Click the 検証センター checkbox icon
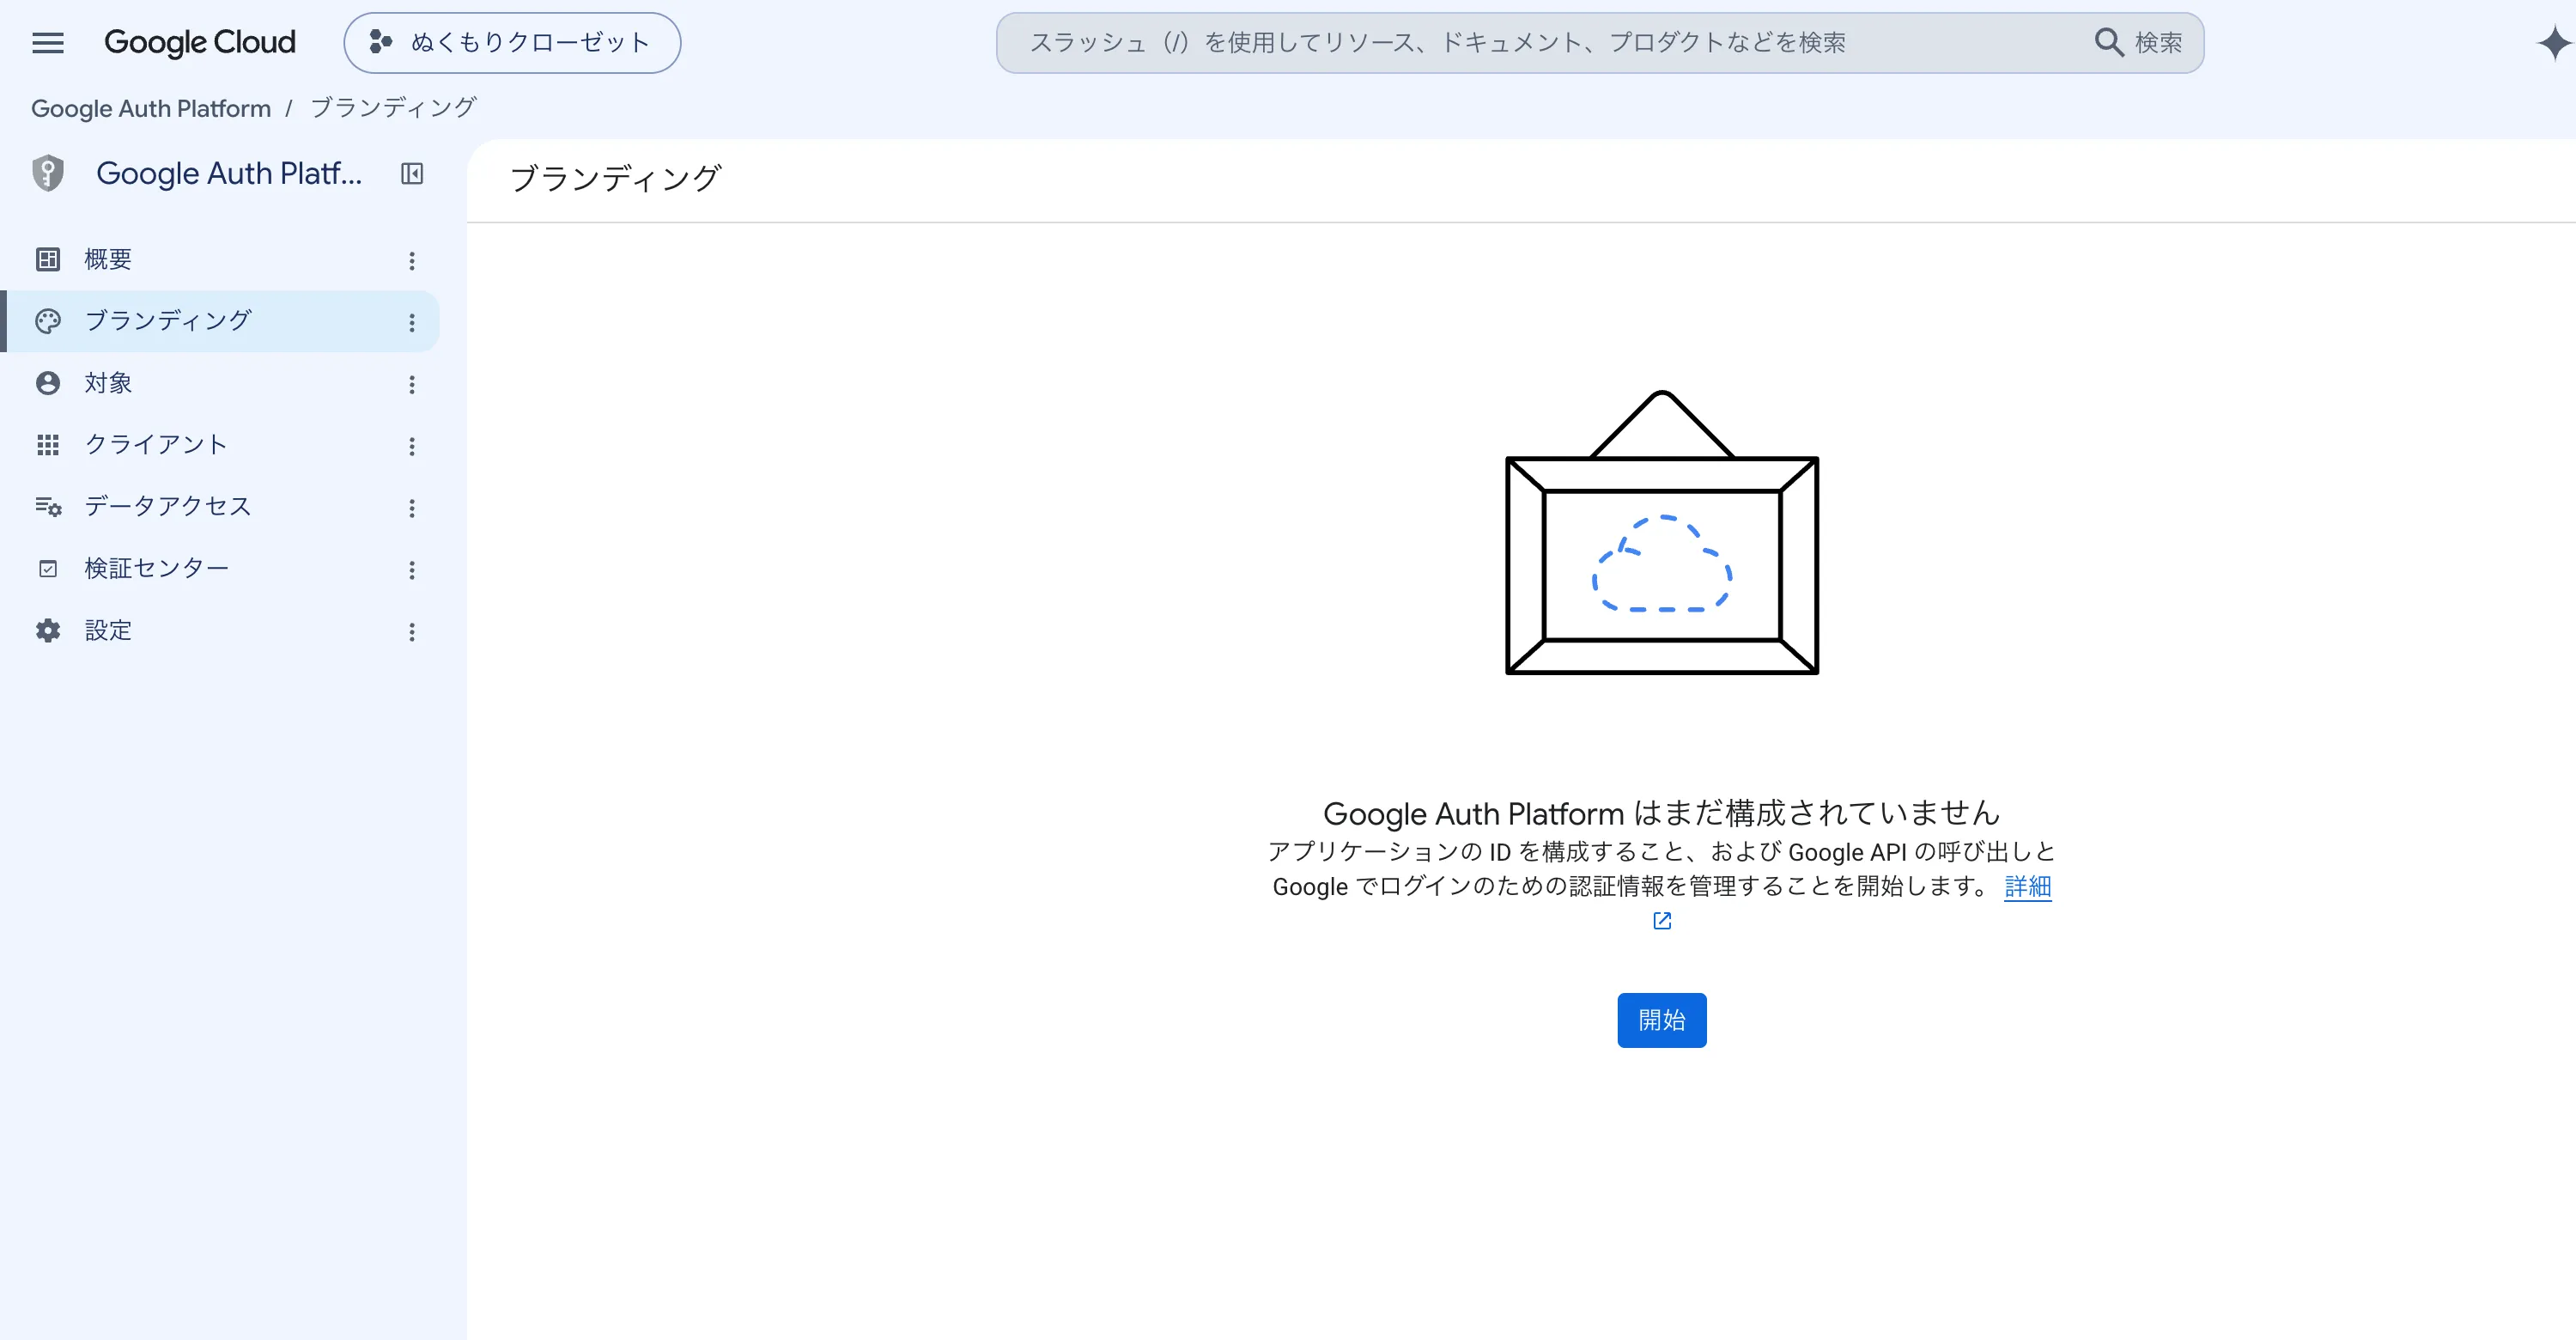The width and height of the screenshot is (2576, 1340). click(x=48, y=569)
